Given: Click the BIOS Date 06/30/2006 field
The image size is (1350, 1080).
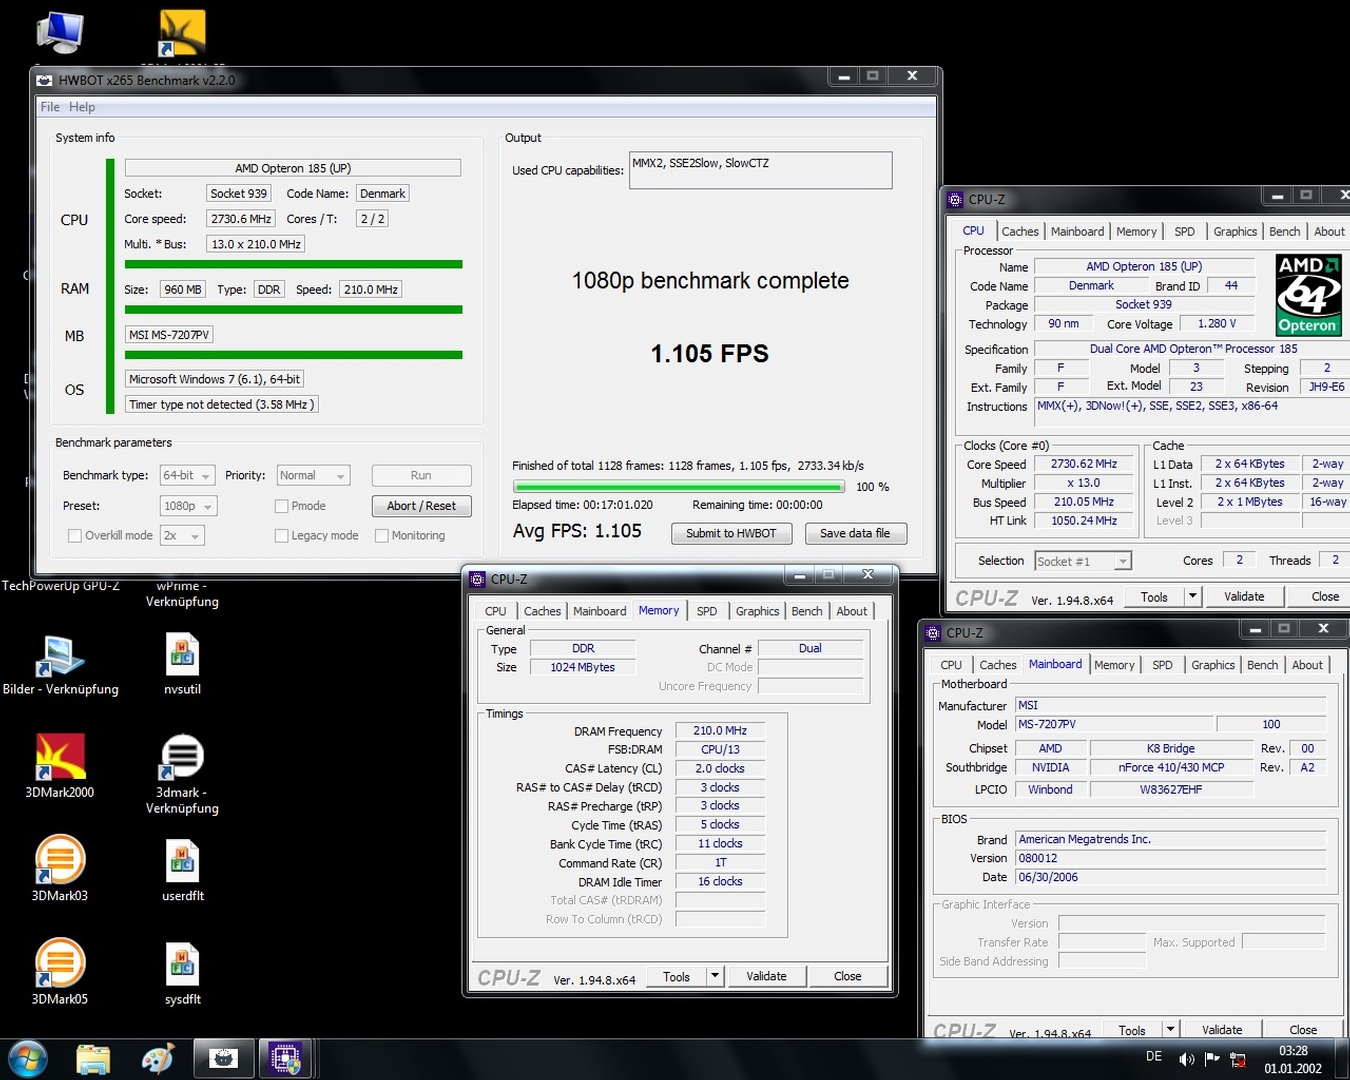Looking at the screenshot, I should coord(1171,877).
